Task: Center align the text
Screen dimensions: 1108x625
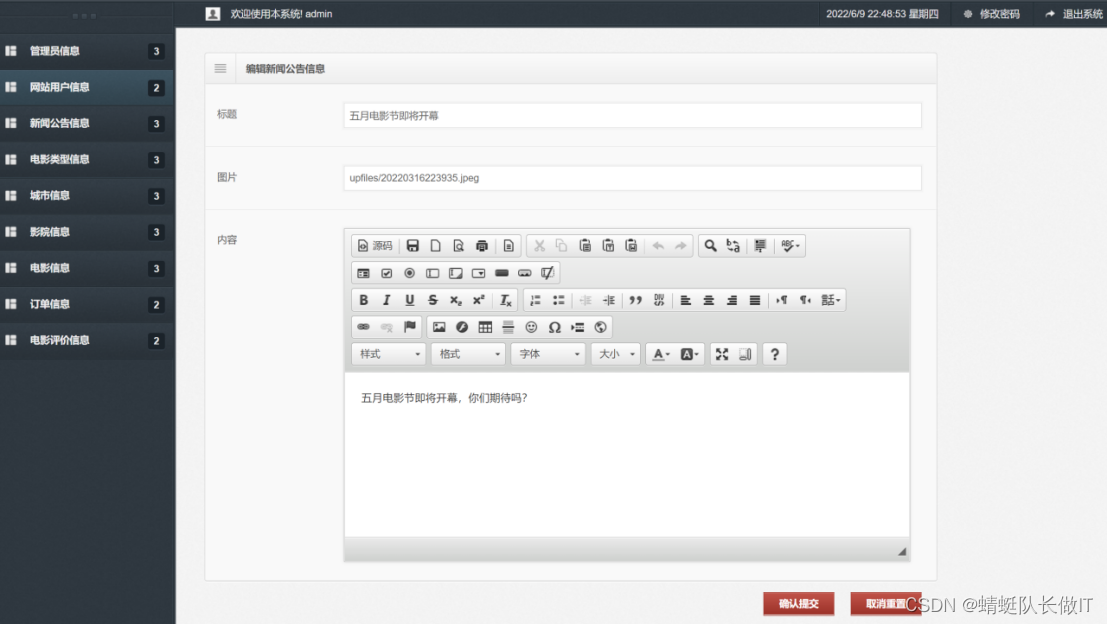Action: tap(709, 300)
